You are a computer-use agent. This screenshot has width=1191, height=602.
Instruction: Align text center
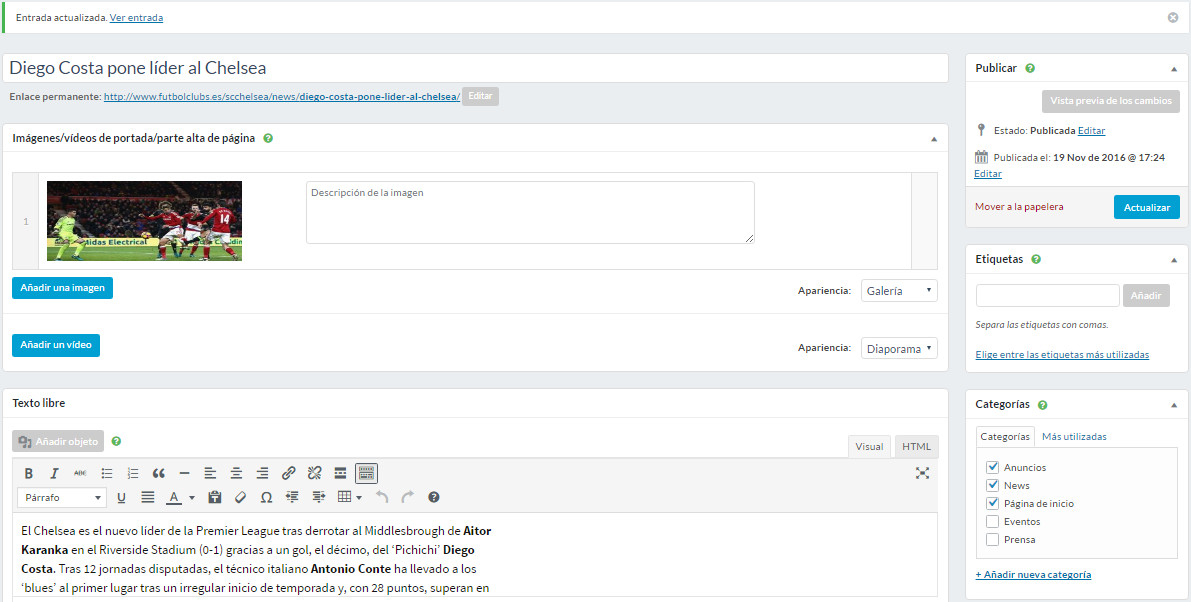tap(236, 474)
